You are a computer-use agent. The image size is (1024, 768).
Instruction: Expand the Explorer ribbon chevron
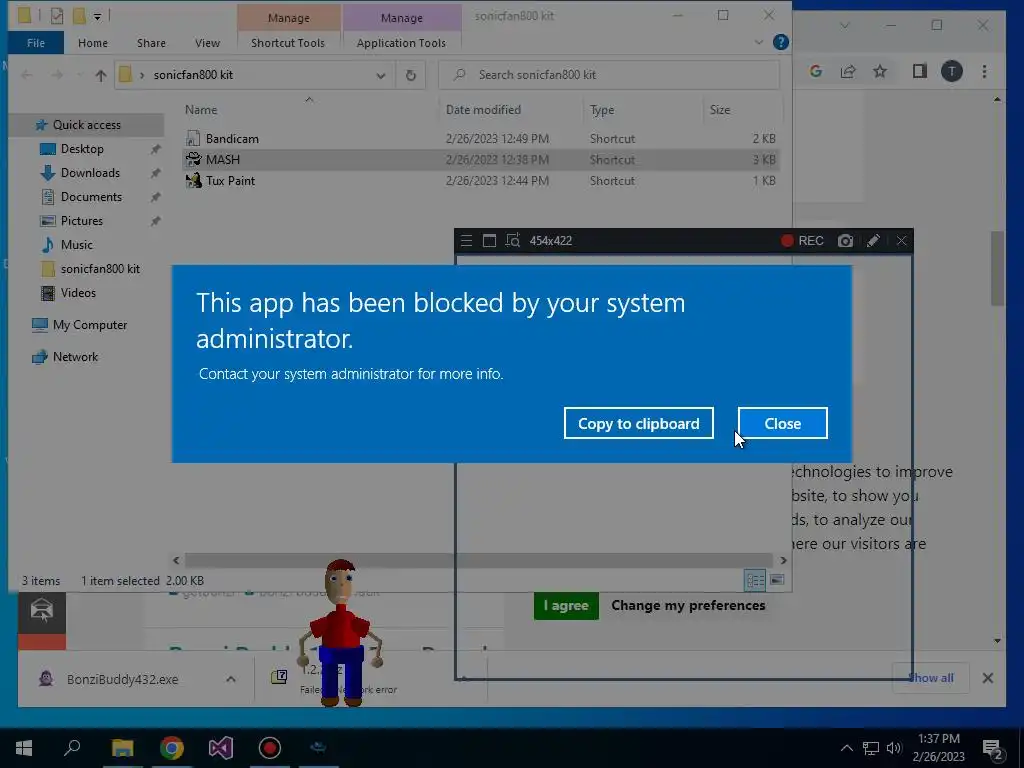pos(758,42)
